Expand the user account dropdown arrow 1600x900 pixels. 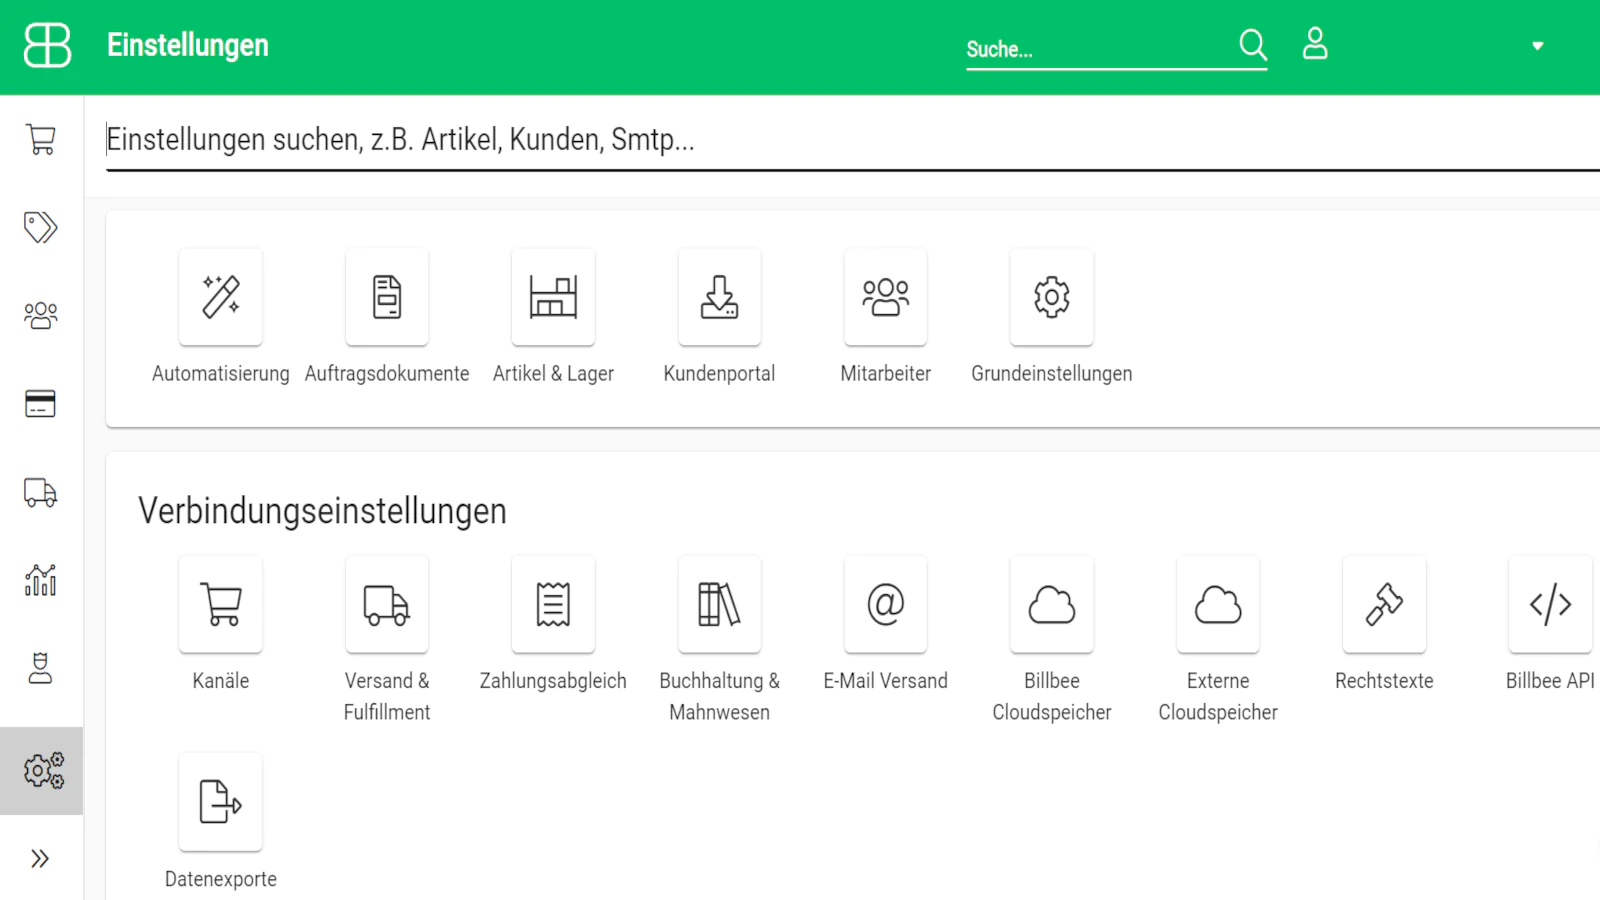point(1537,46)
